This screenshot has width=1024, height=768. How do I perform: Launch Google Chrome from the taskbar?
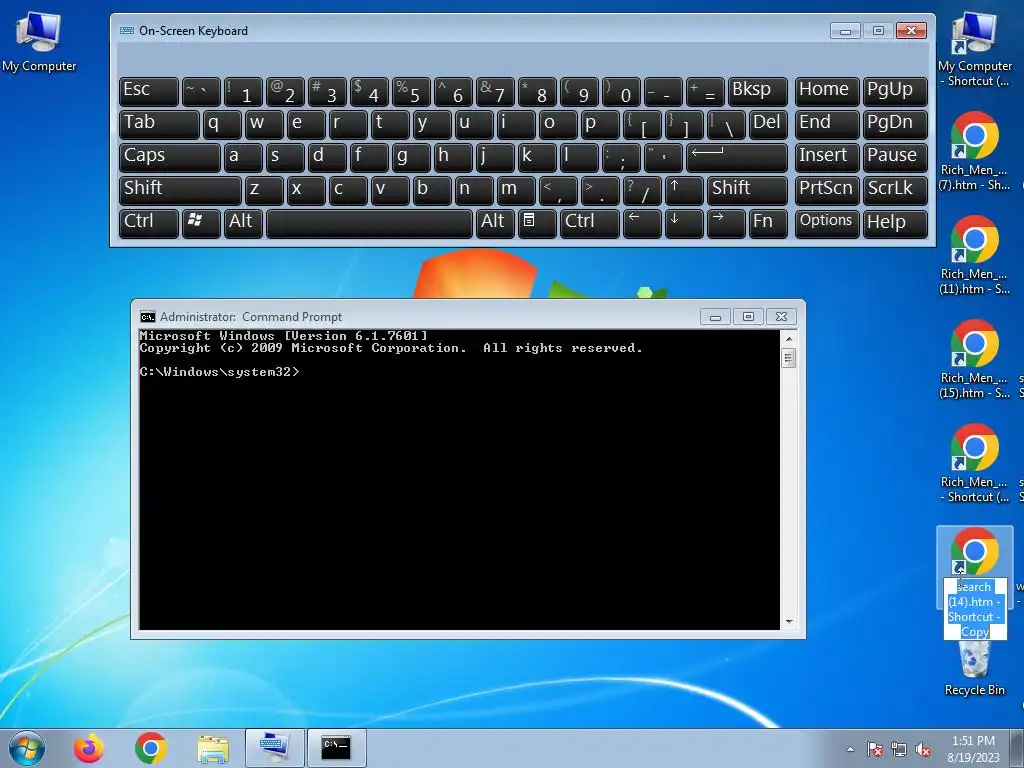tap(151, 748)
